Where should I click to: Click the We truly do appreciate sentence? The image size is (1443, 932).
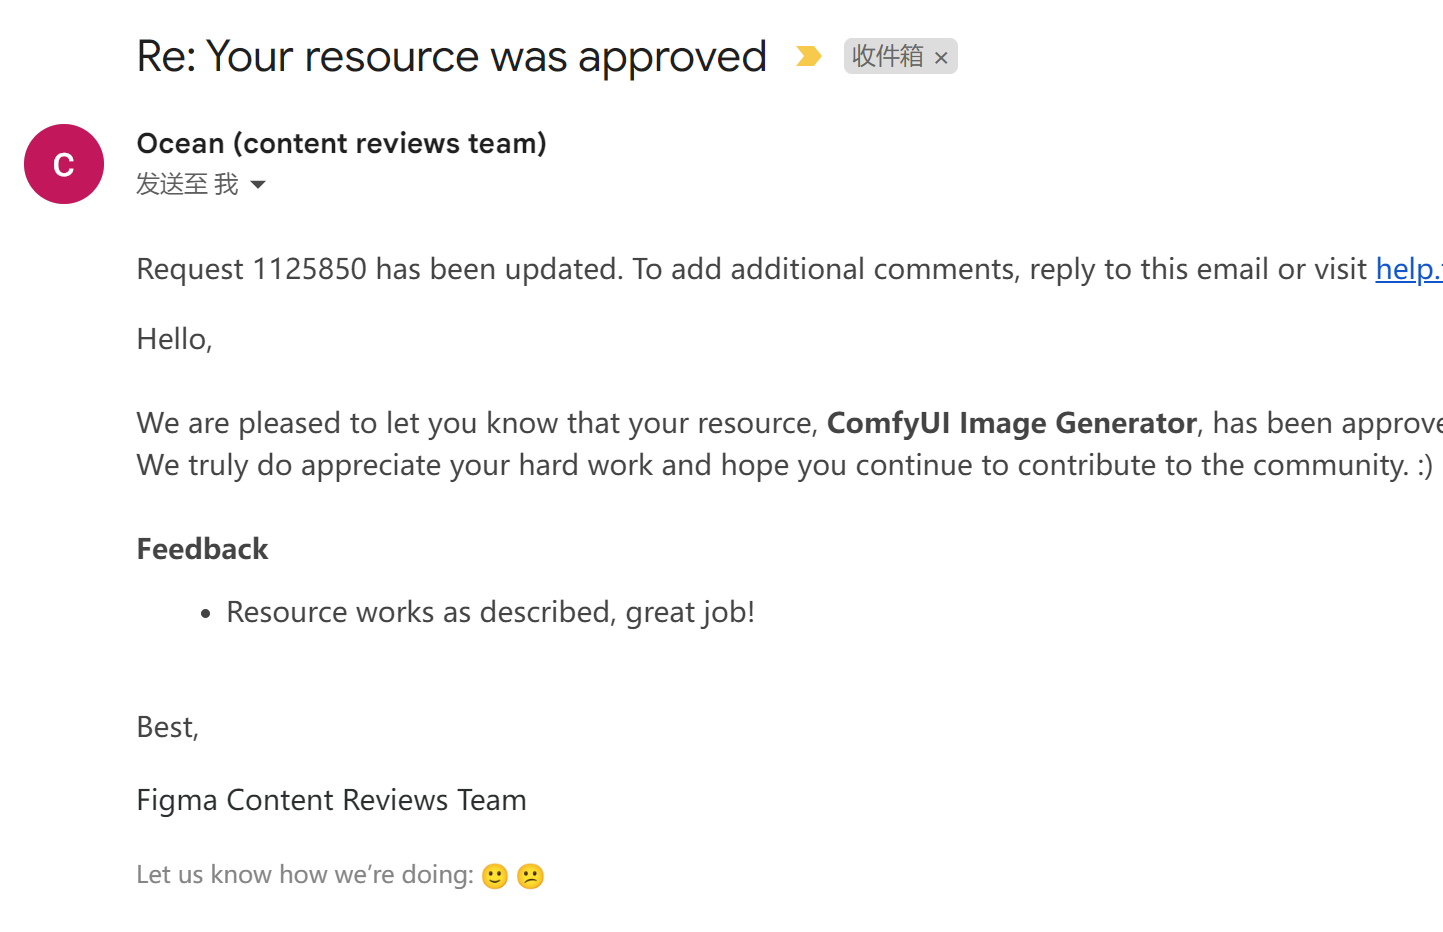784,465
